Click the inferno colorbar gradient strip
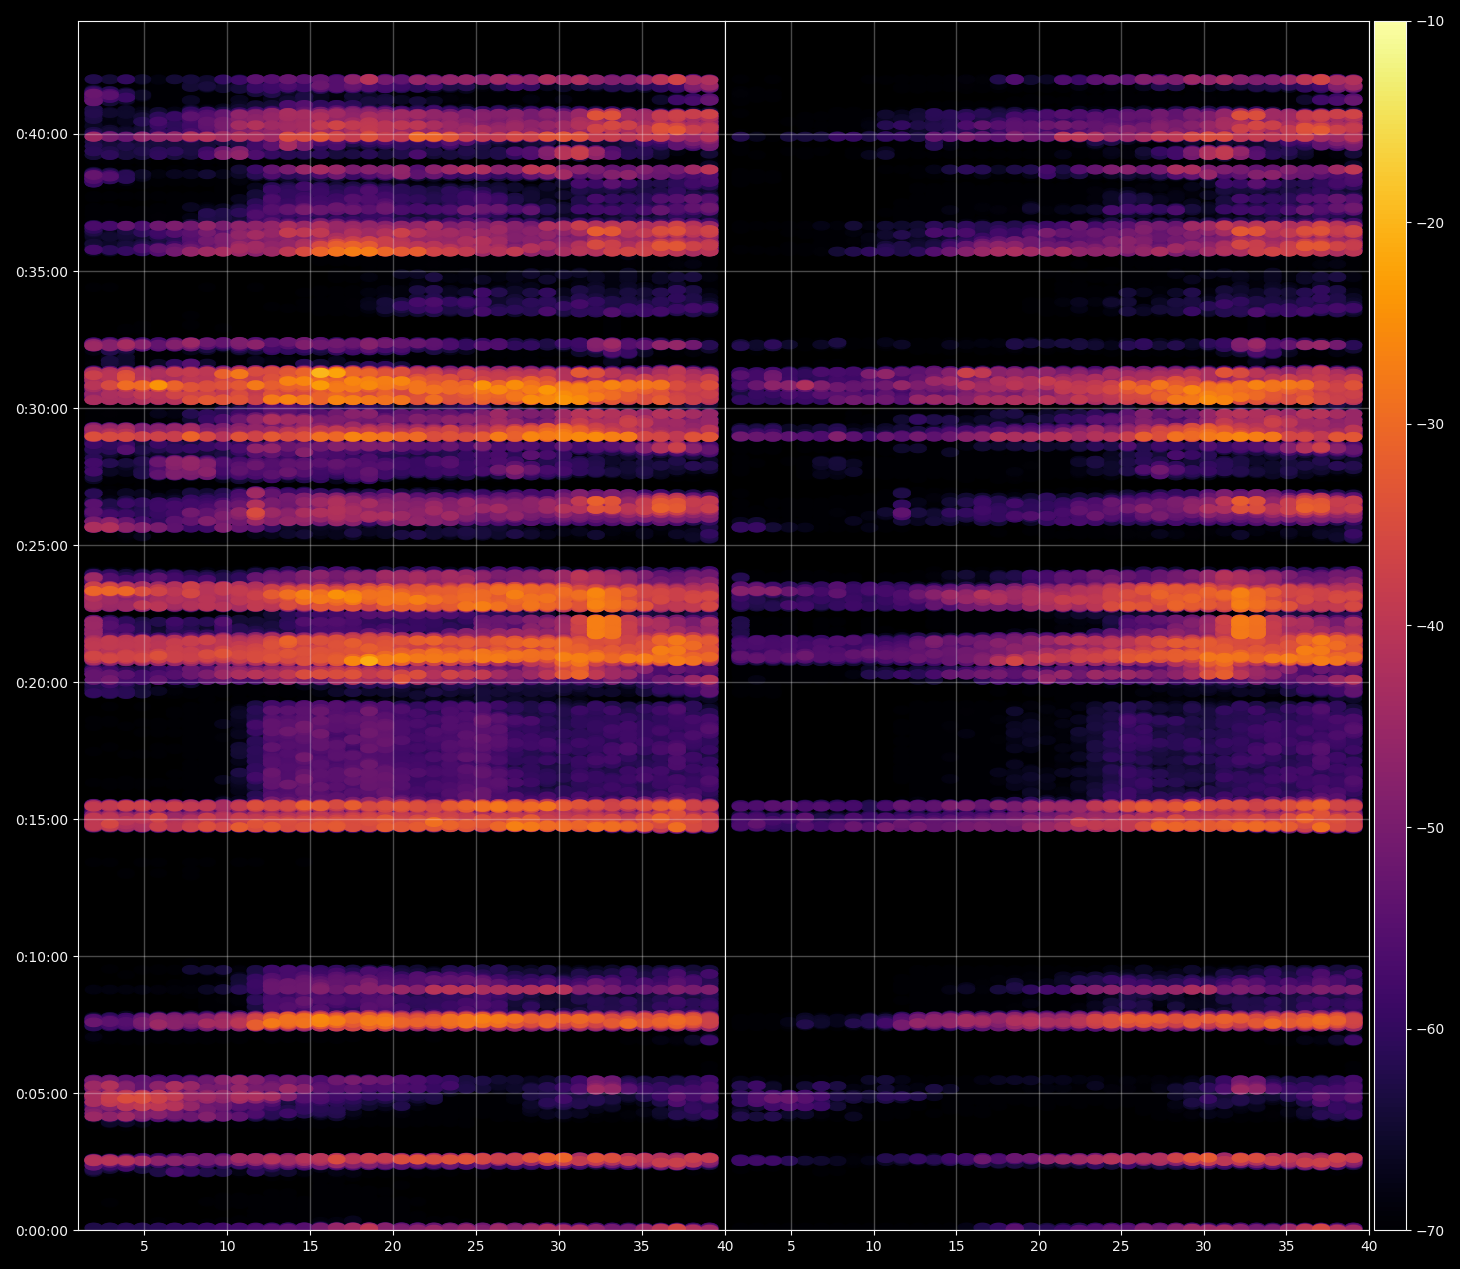Image resolution: width=1460 pixels, height=1269 pixels. [1390, 626]
